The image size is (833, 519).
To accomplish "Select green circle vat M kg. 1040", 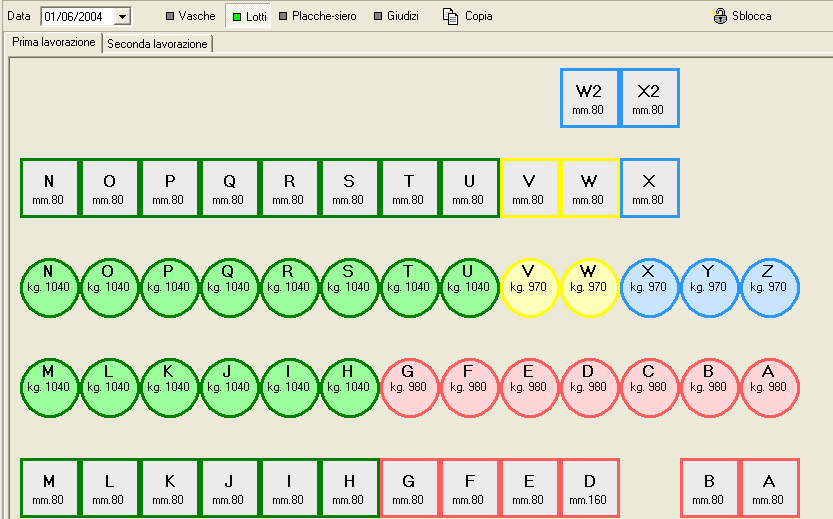I will click(49, 388).
